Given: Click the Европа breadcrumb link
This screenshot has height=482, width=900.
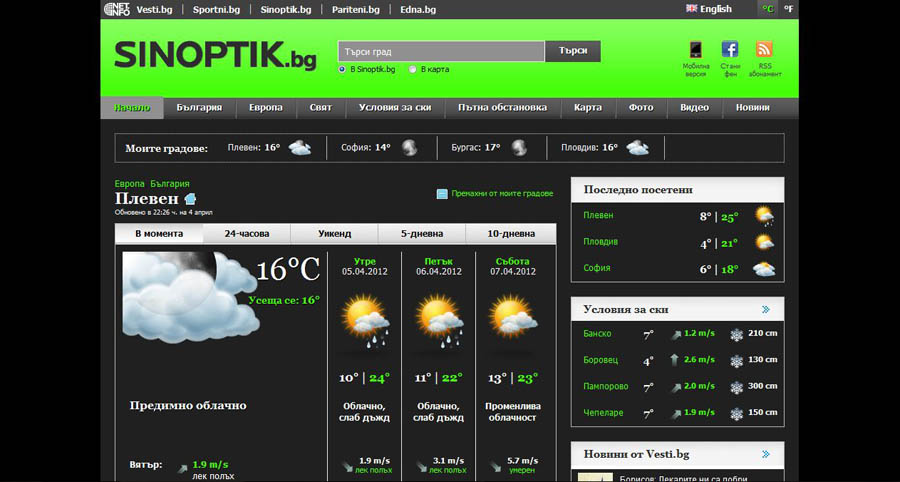Looking at the screenshot, I should coord(130,184).
